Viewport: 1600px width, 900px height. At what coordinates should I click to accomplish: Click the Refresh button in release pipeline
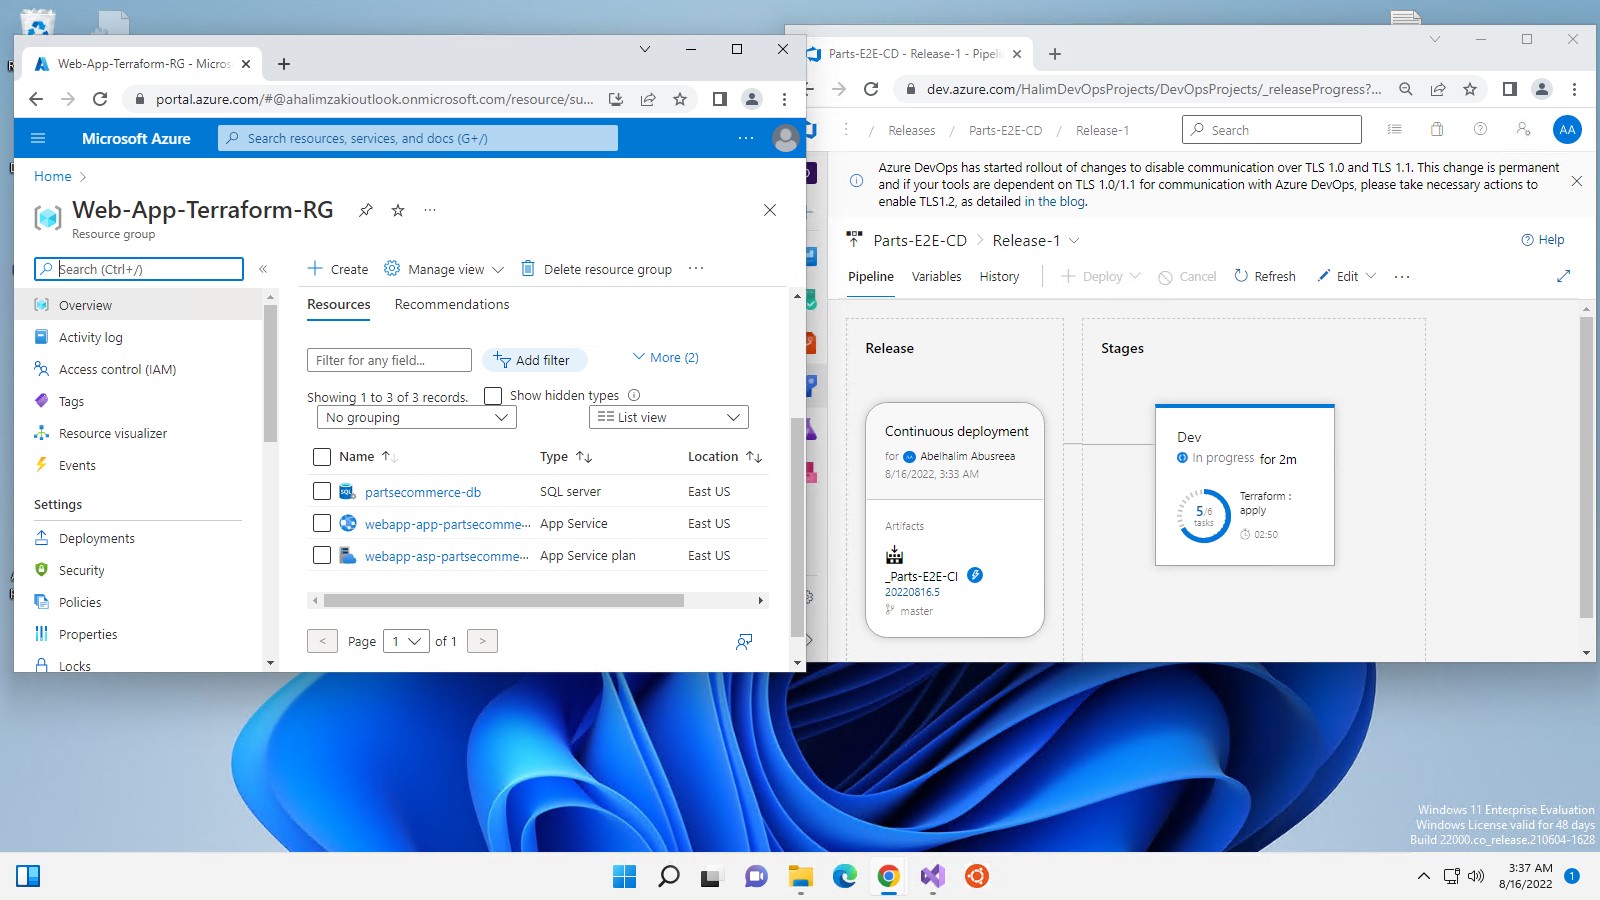pos(1265,276)
